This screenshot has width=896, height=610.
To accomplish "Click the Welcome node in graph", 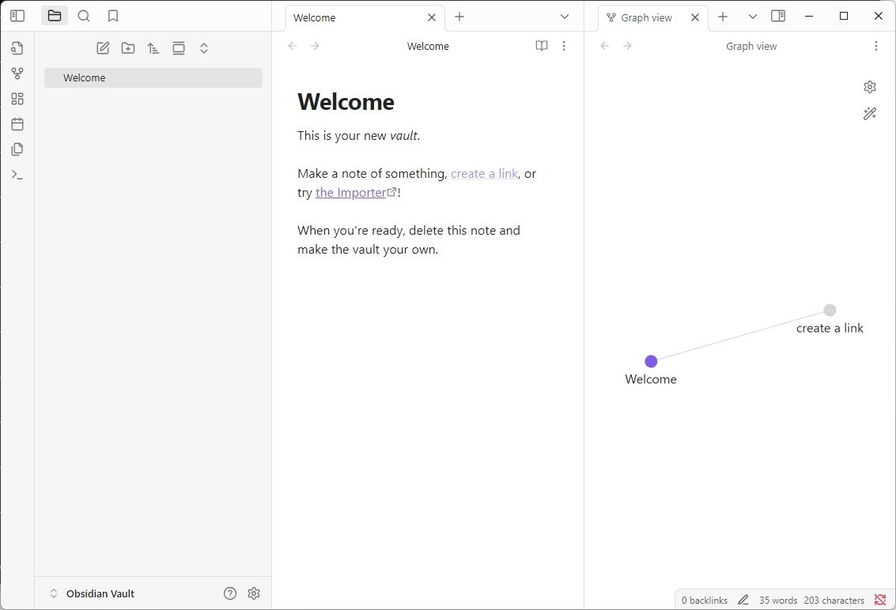I will pos(651,361).
